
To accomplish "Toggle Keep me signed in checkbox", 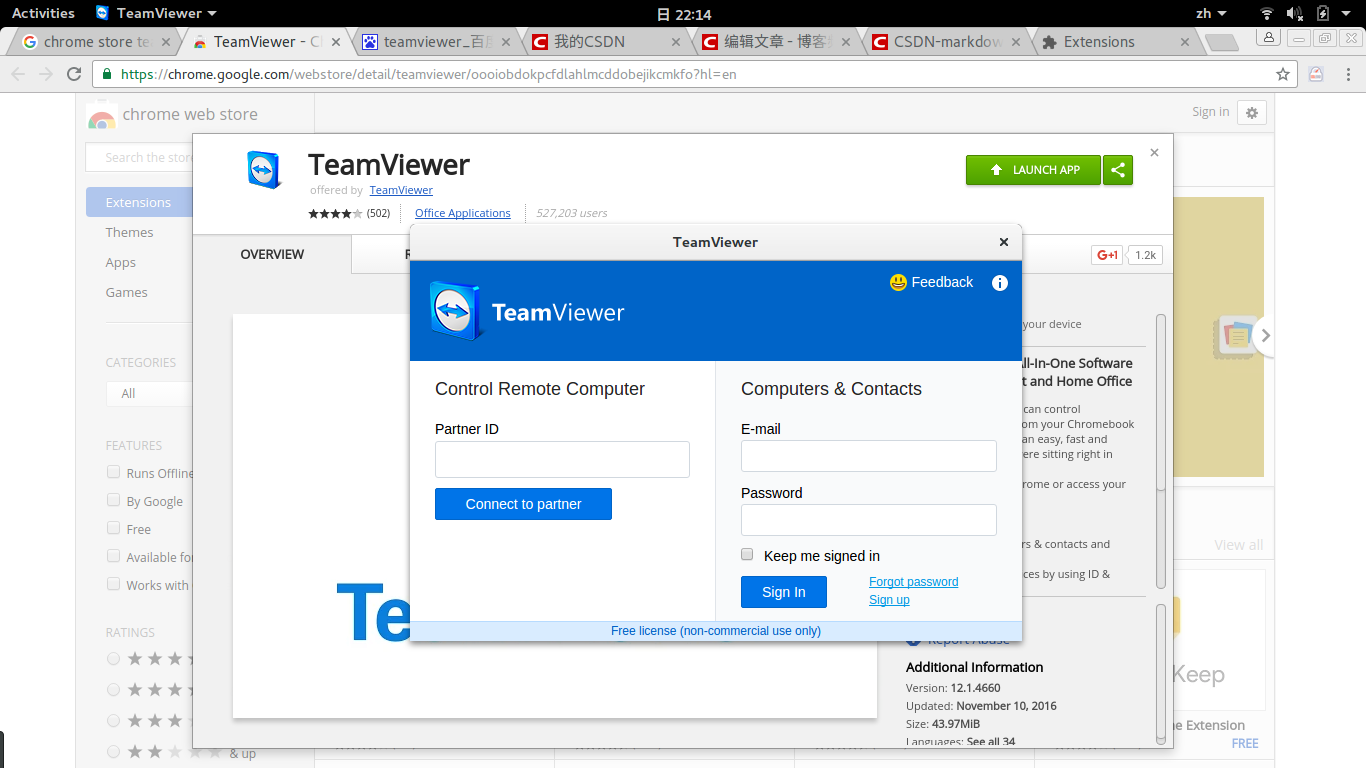I will [x=747, y=554].
